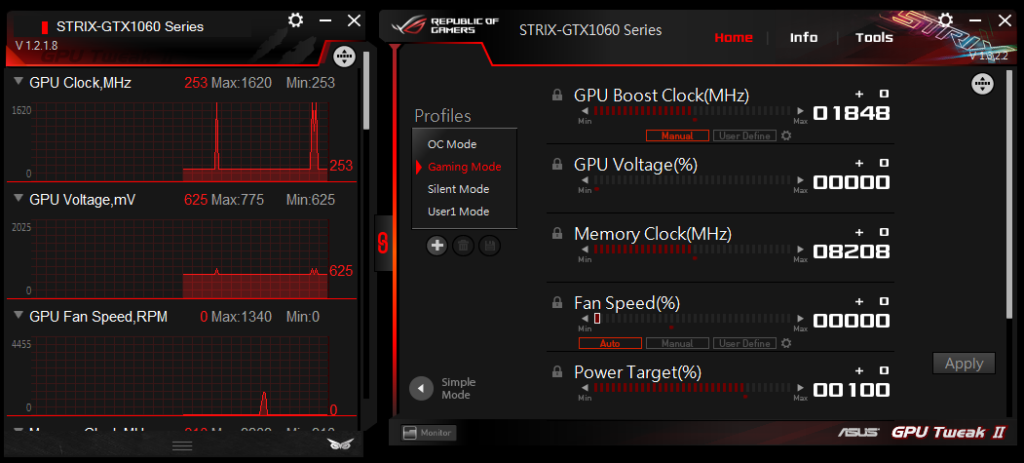Decrease Memory Clock with left arrow
This screenshot has width=1024, height=463.
pos(585,249)
